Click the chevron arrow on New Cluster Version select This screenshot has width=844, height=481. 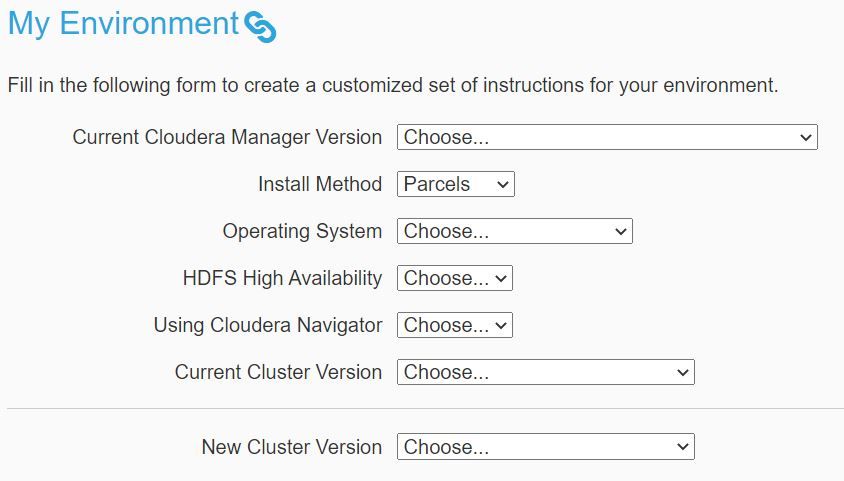(683, 447)
